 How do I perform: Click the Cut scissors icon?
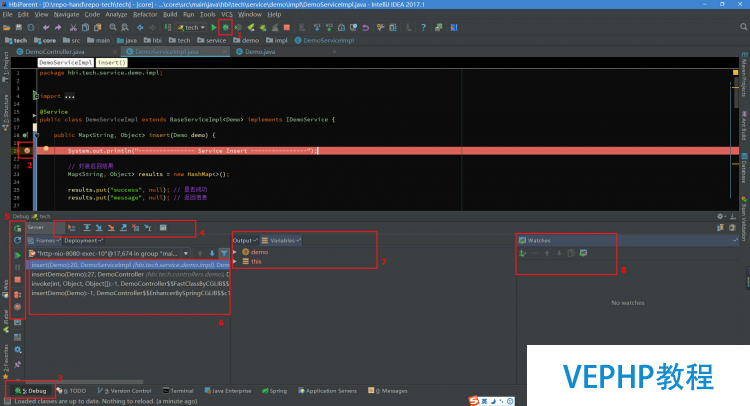click(73, 27)
